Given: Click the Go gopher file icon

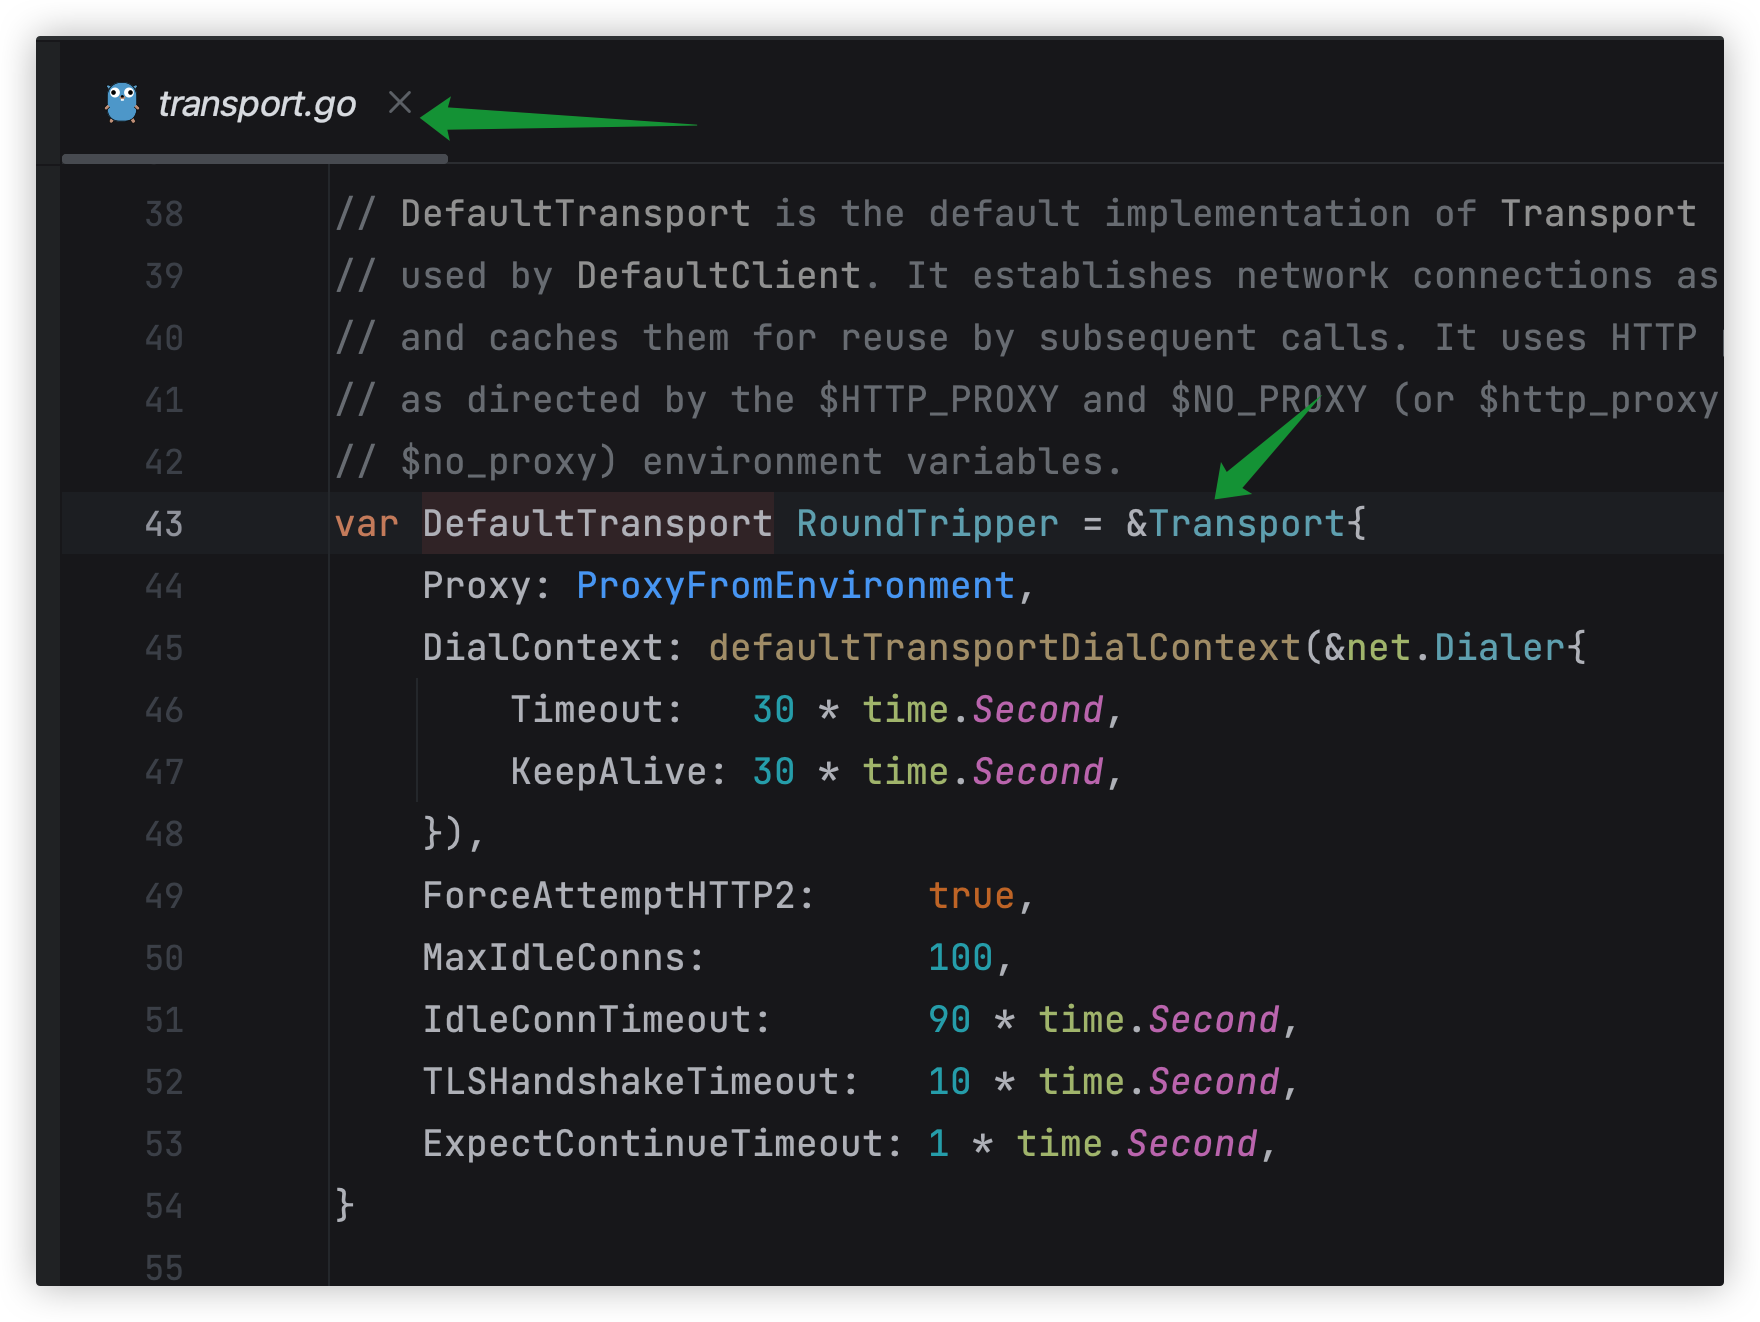Looking at the screenshot, I should point(122,103).
